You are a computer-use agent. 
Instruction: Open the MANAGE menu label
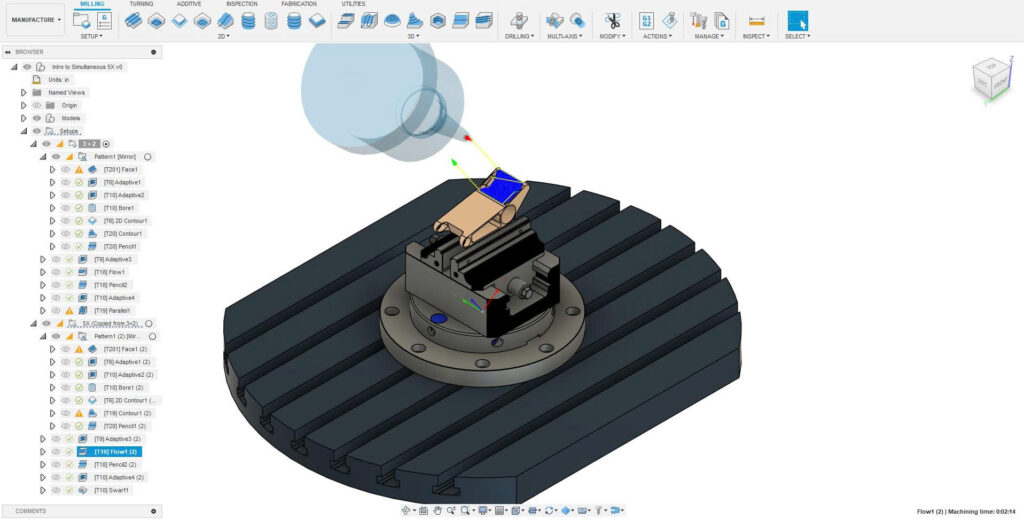709,37
